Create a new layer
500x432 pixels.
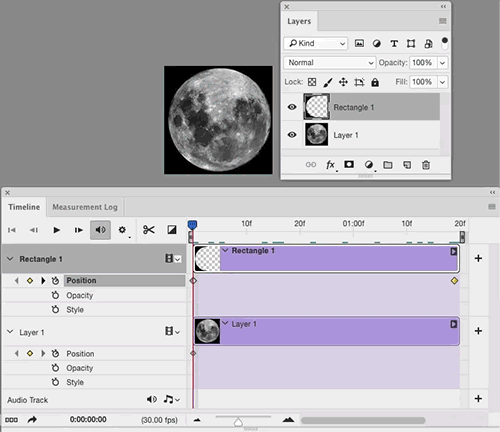coord(407,165)
